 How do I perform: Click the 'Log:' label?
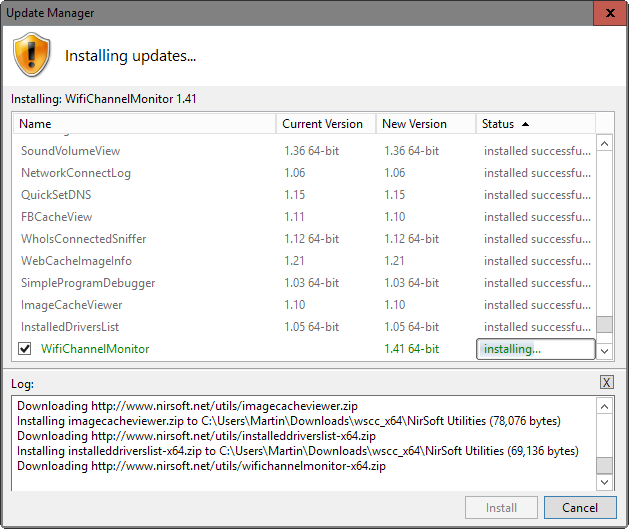[22, 384]
